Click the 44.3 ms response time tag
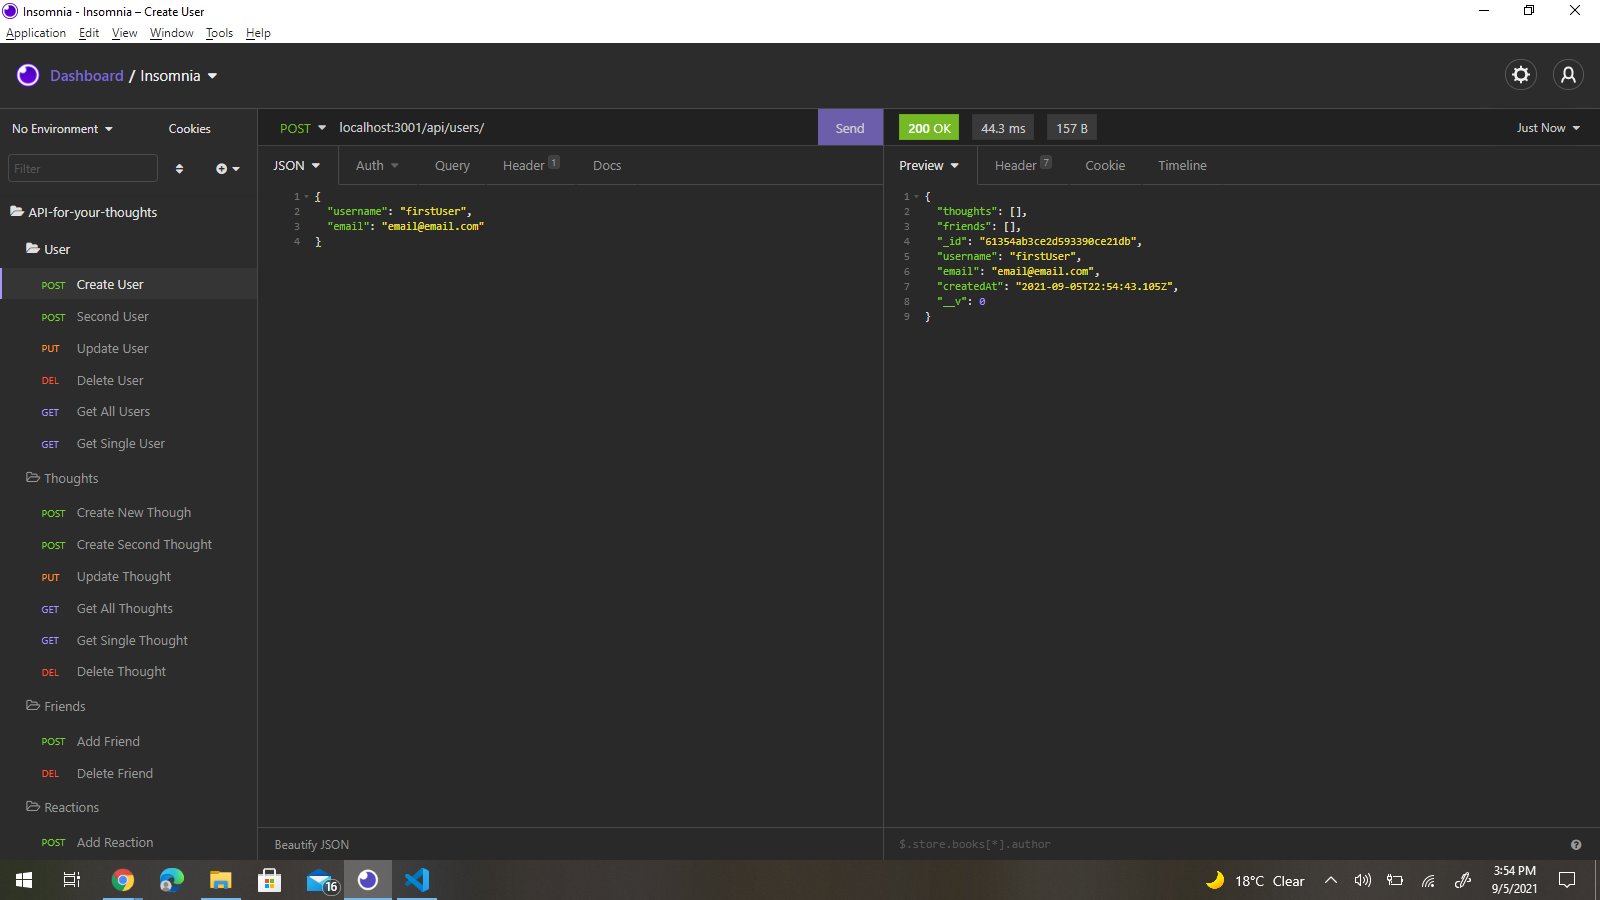1600x900 pixels. click(1003, 128)
